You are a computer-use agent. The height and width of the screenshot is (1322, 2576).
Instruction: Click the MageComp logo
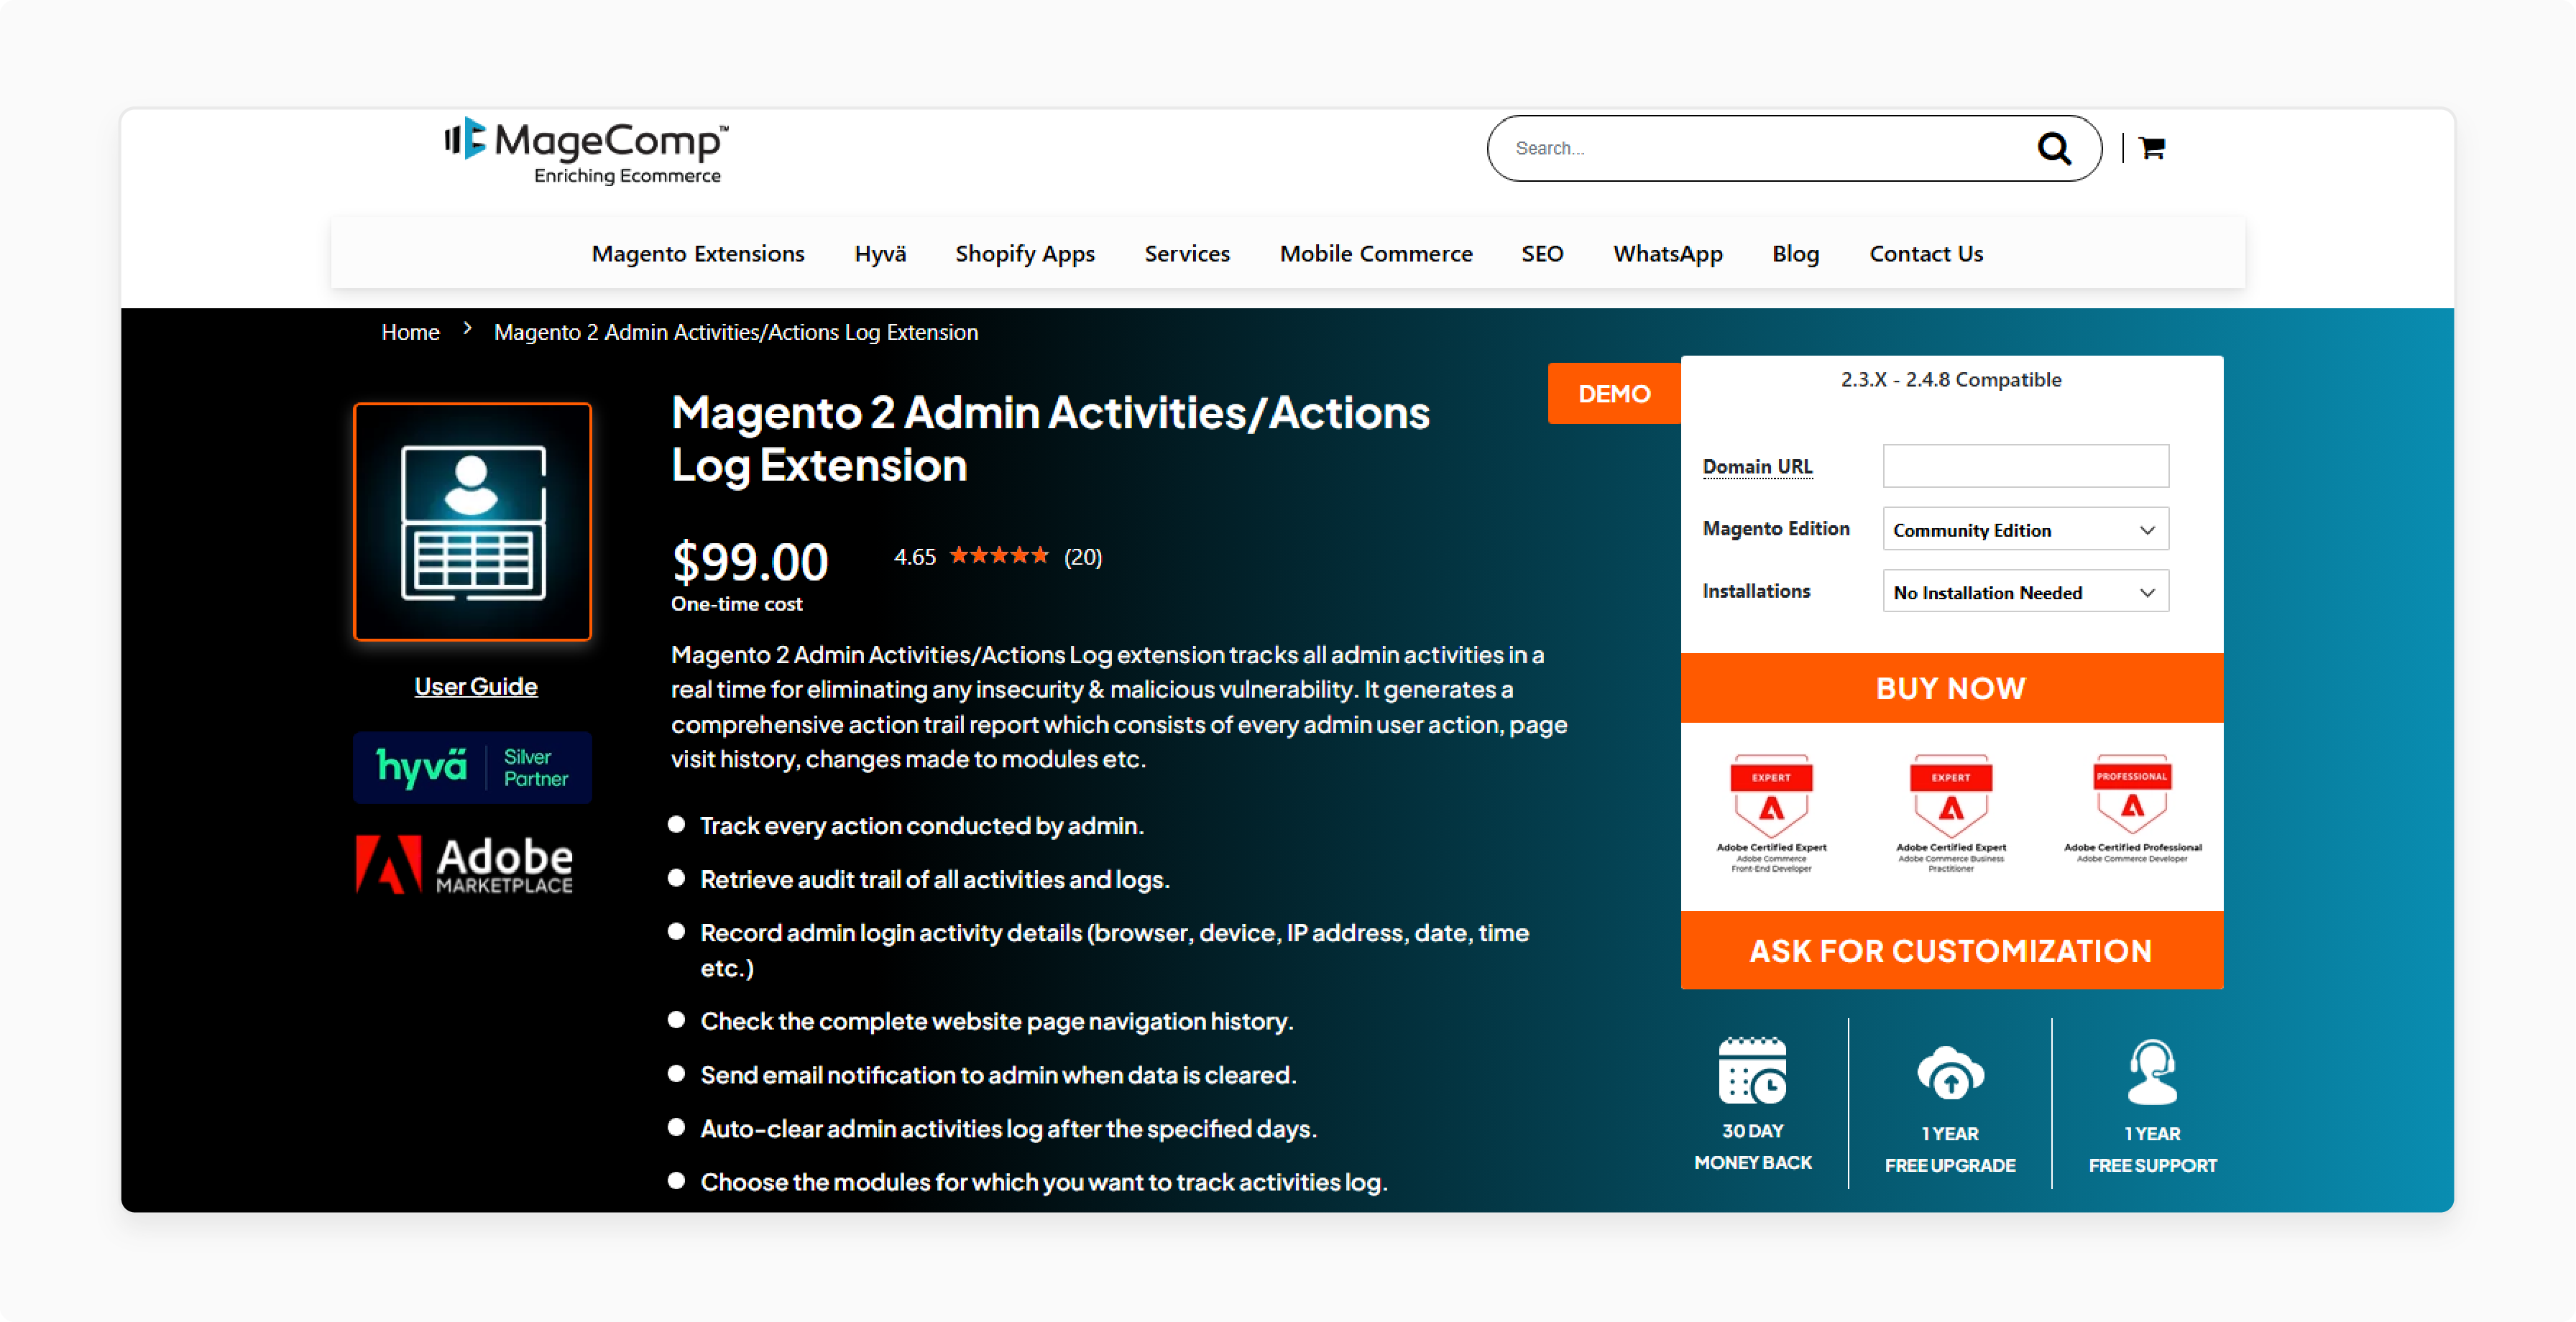coord(587,152)
